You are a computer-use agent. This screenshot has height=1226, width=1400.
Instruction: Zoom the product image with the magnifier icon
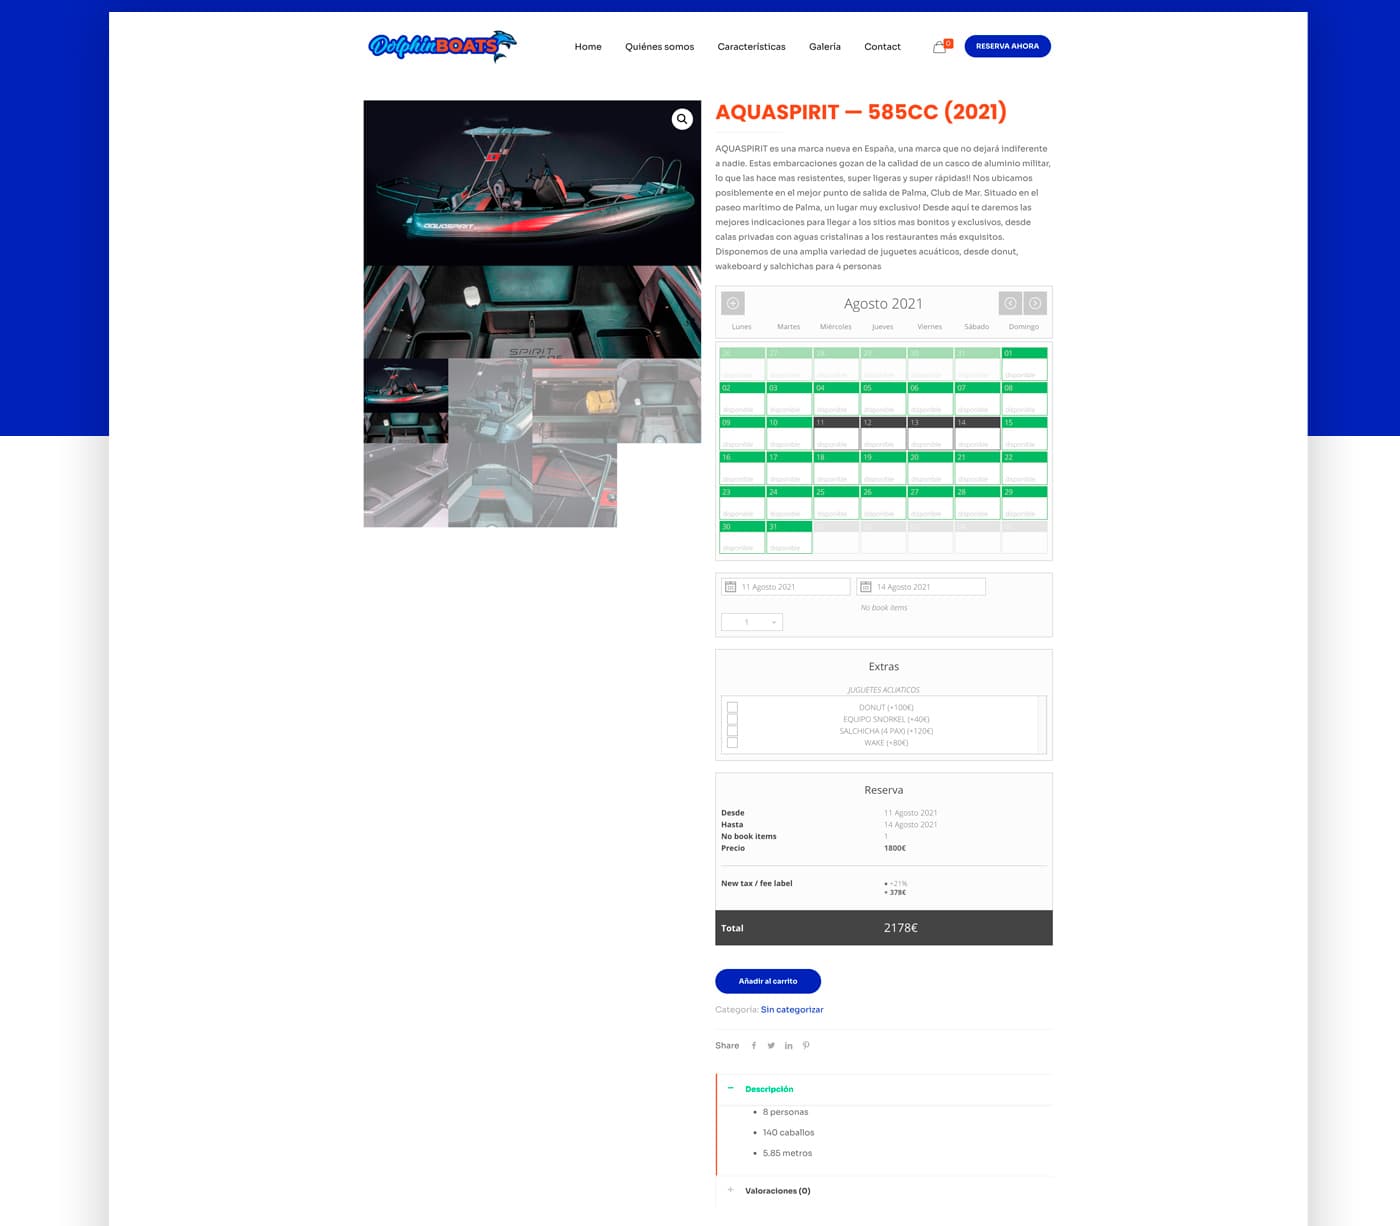click(x=682, y=119)
